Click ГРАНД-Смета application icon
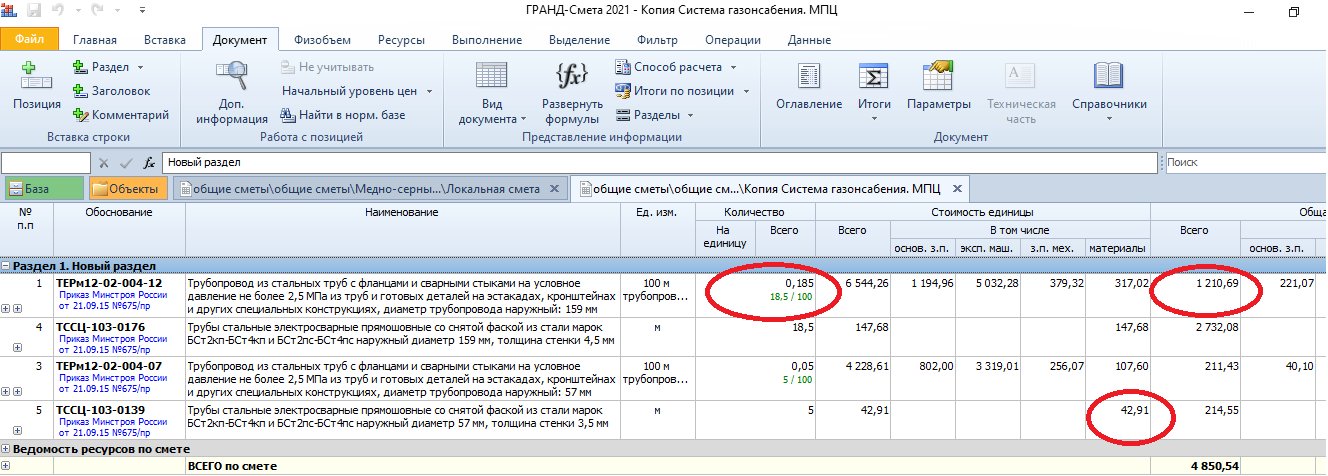This screenshot has height=476, width=1328. click(11, 12)
